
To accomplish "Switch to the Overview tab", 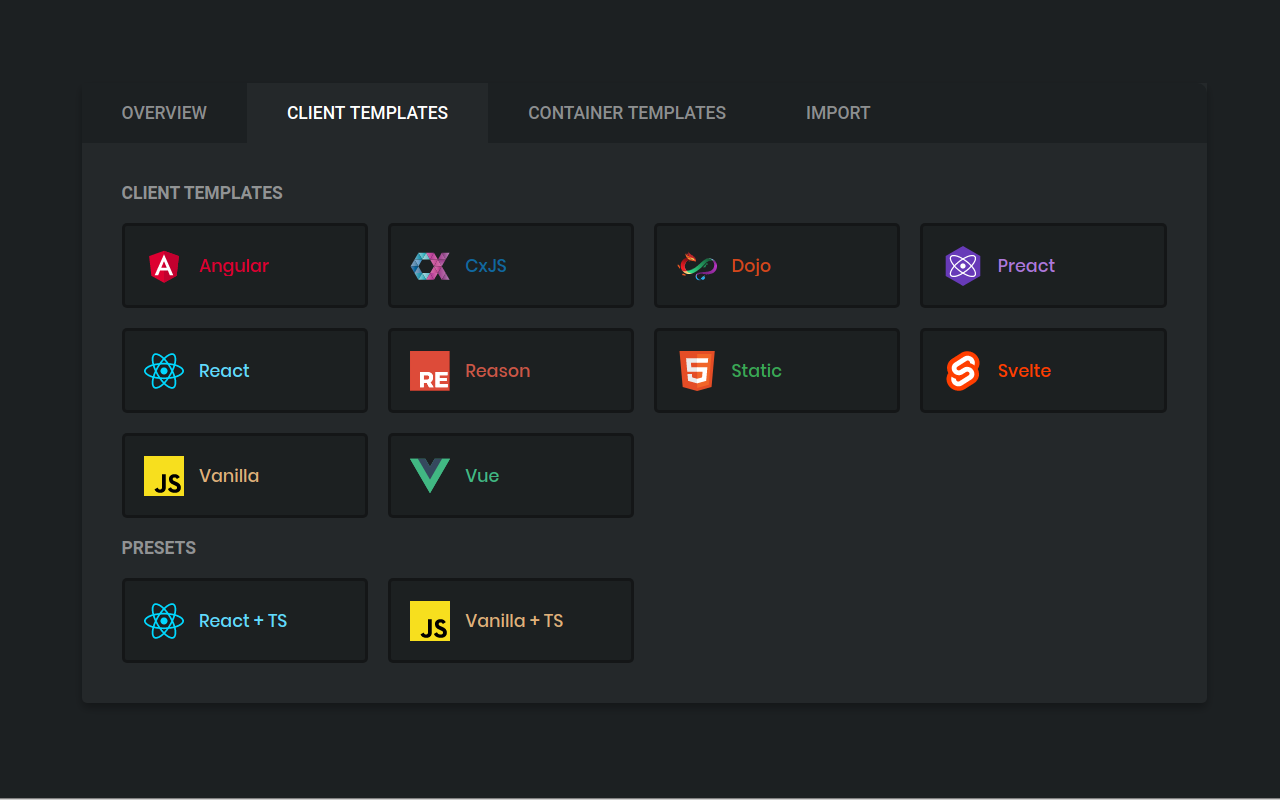I will pyautogui.click(x=164, y=113).
